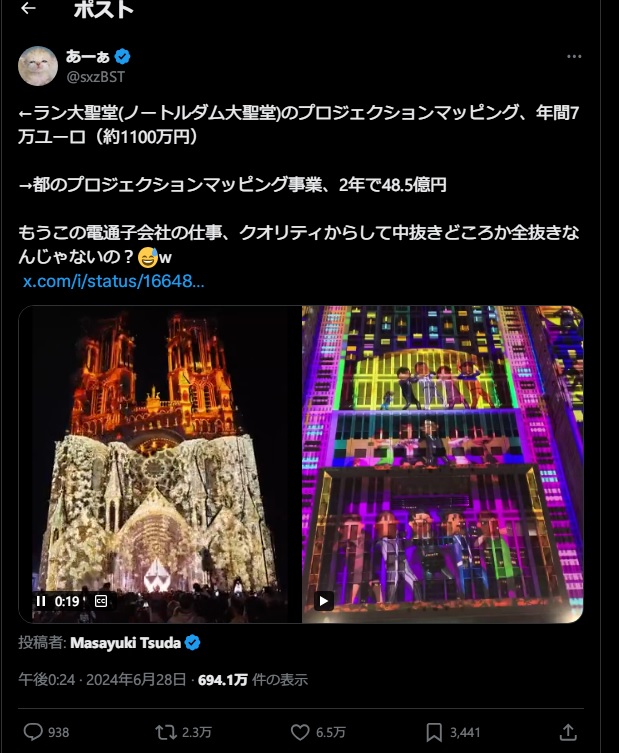This screenshot has width=619, height=753.
Task: Open the あーぁ cat avatar
Action: coord(38,66)
